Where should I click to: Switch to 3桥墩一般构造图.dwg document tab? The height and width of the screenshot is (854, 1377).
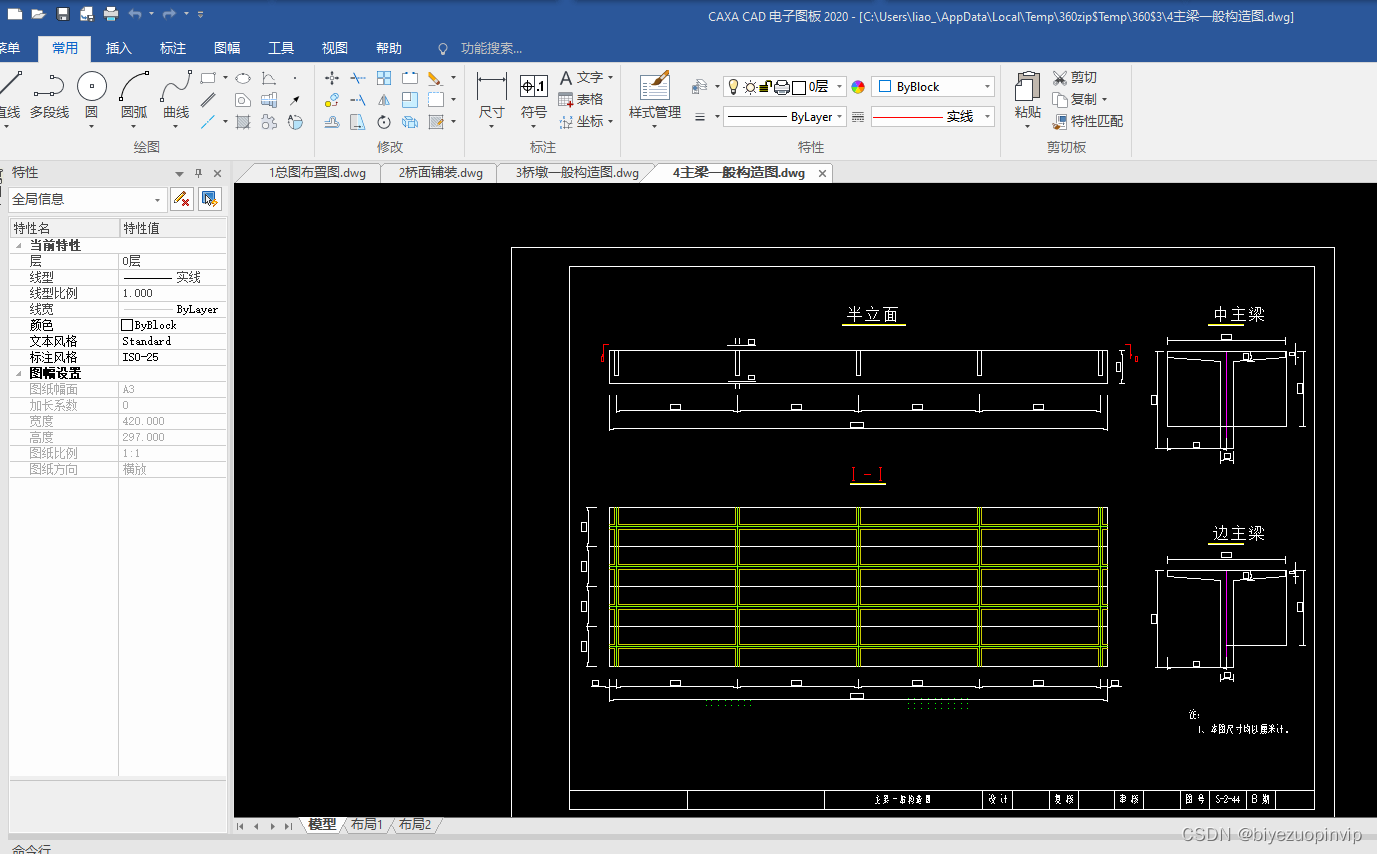click(577, 173)
